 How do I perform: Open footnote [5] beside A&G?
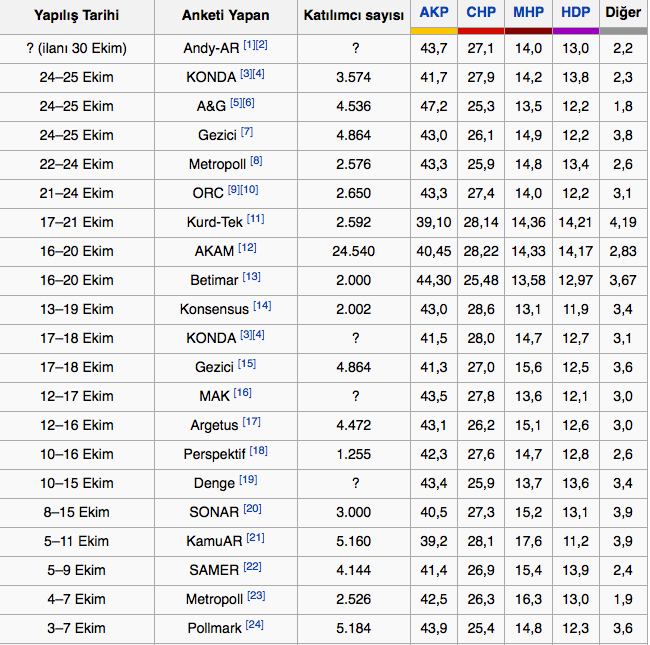click(236, 102)
